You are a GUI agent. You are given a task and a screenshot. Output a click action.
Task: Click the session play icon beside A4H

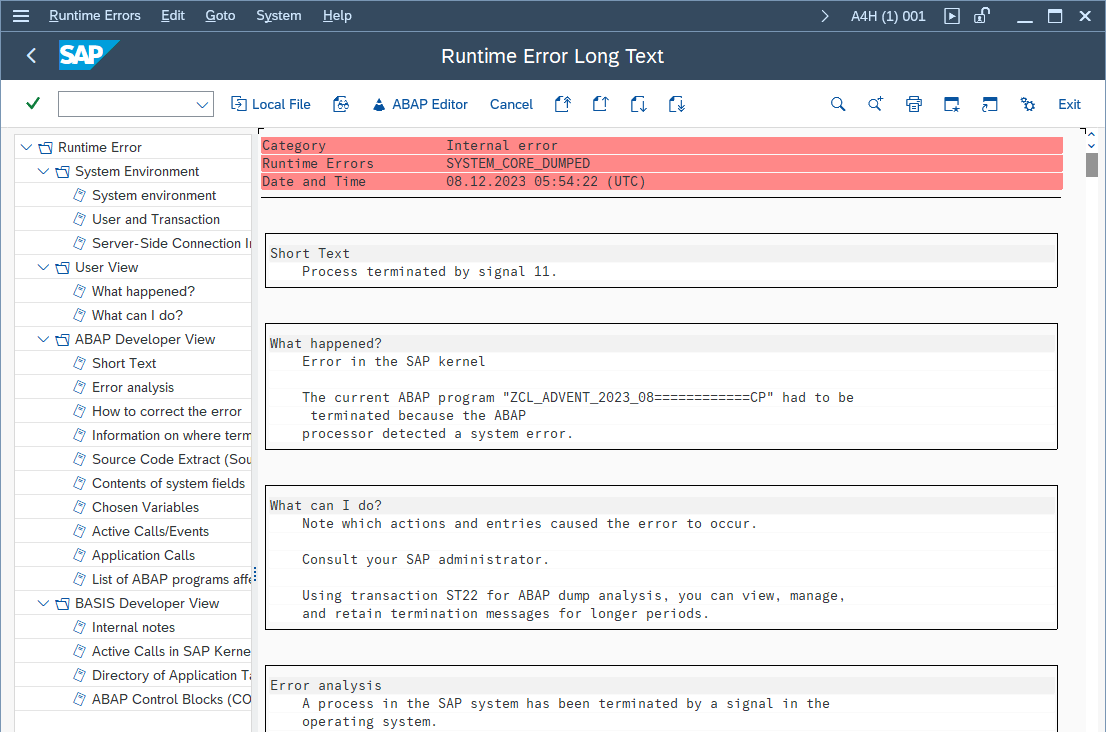pyautogui.click(x=952, y=16)
